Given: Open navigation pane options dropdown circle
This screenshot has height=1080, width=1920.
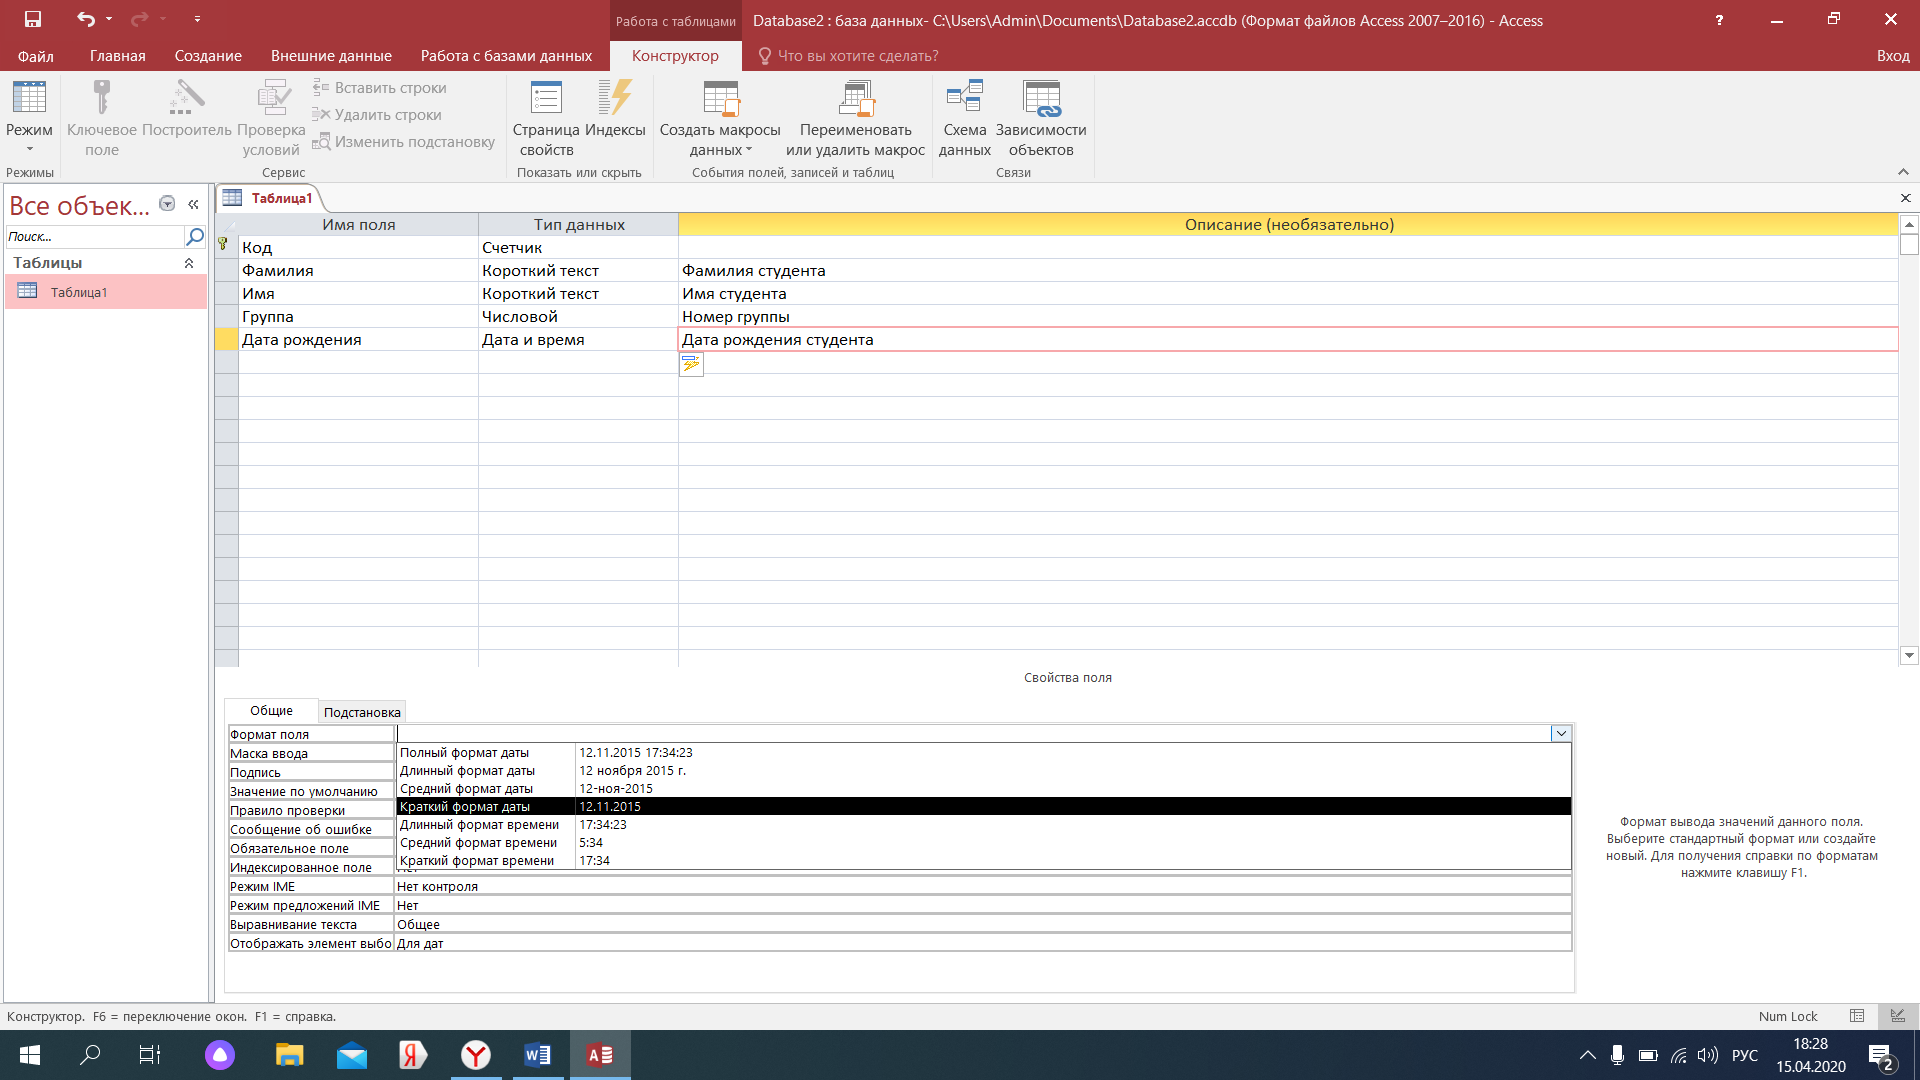Looking at the screenshot, I should 167,204.
